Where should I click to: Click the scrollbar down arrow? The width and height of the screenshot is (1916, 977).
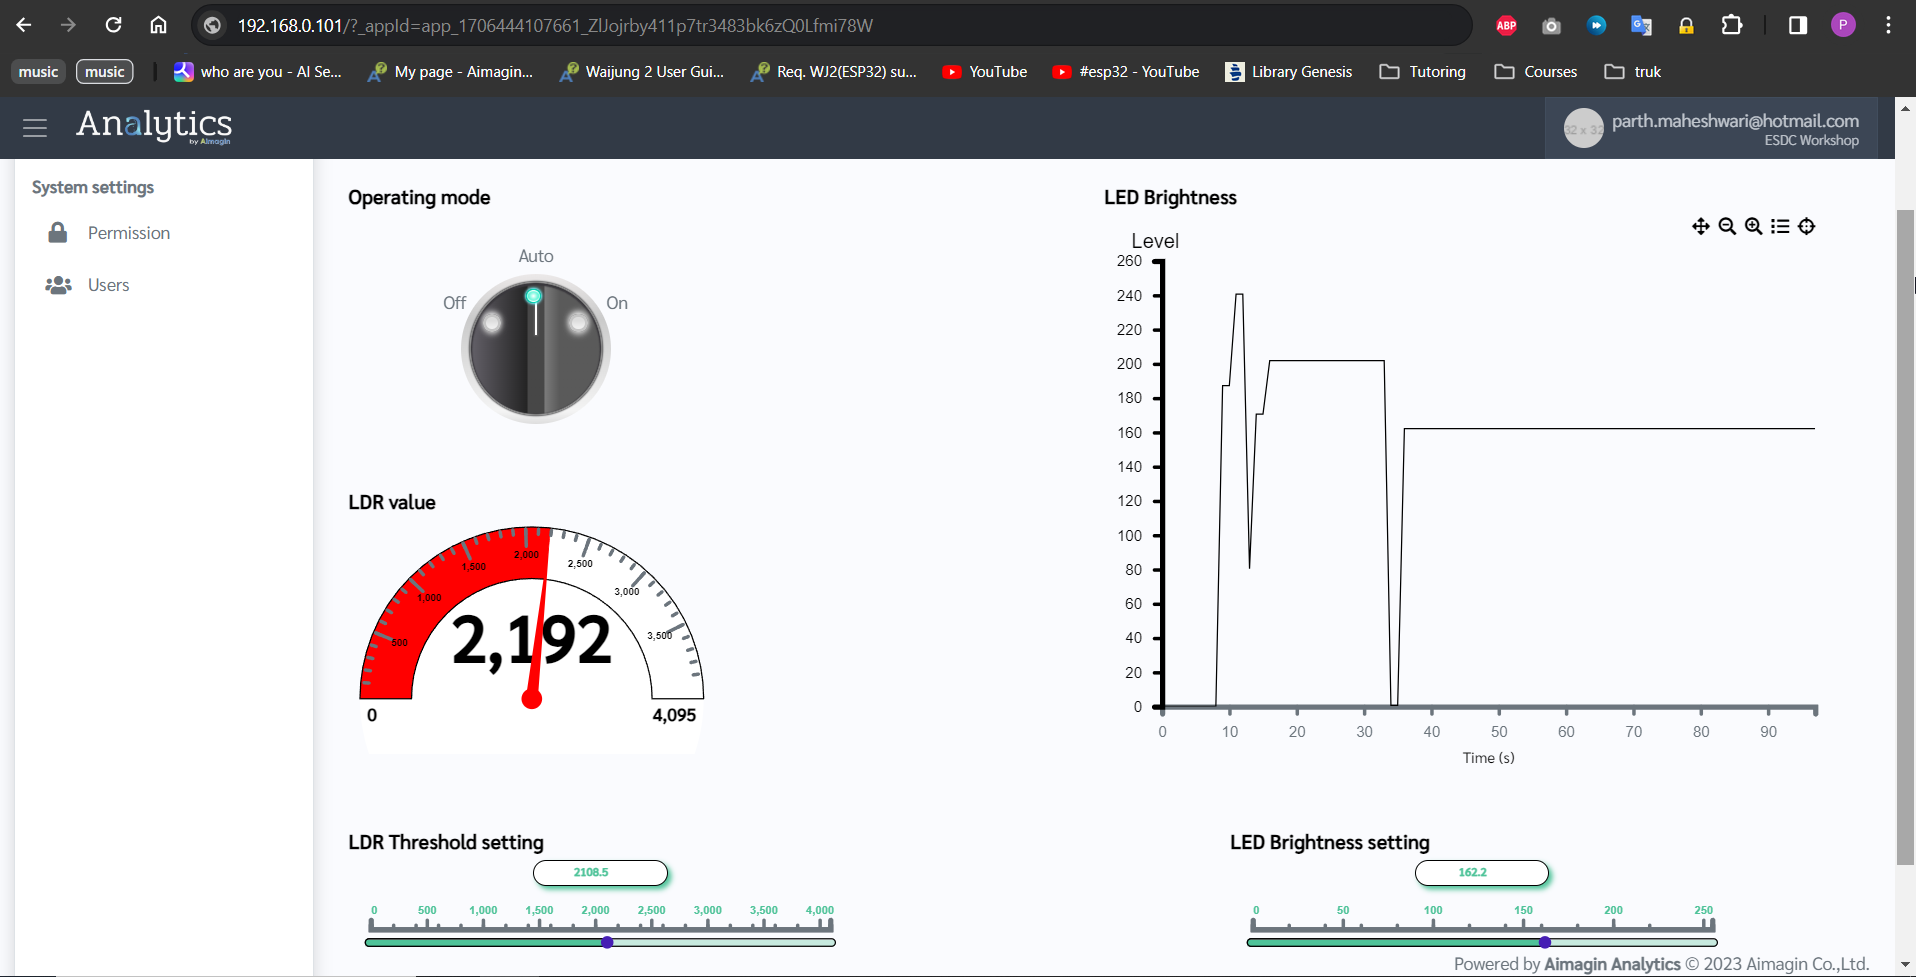point(1905,965)
